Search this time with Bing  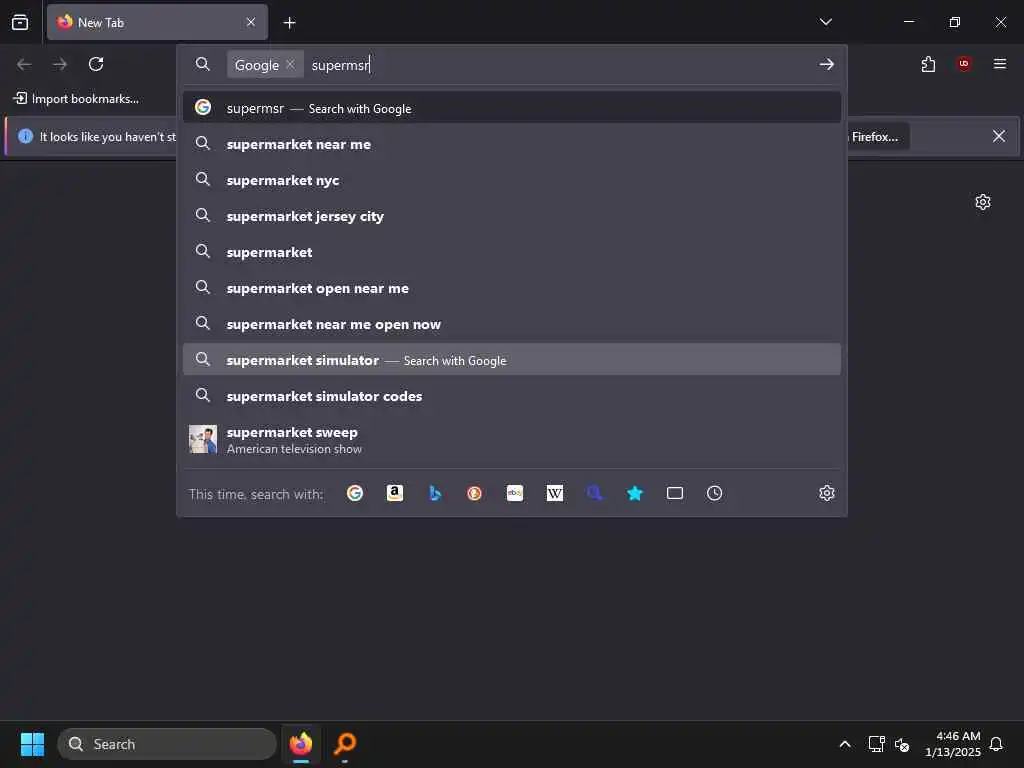(x=435, y=493)
